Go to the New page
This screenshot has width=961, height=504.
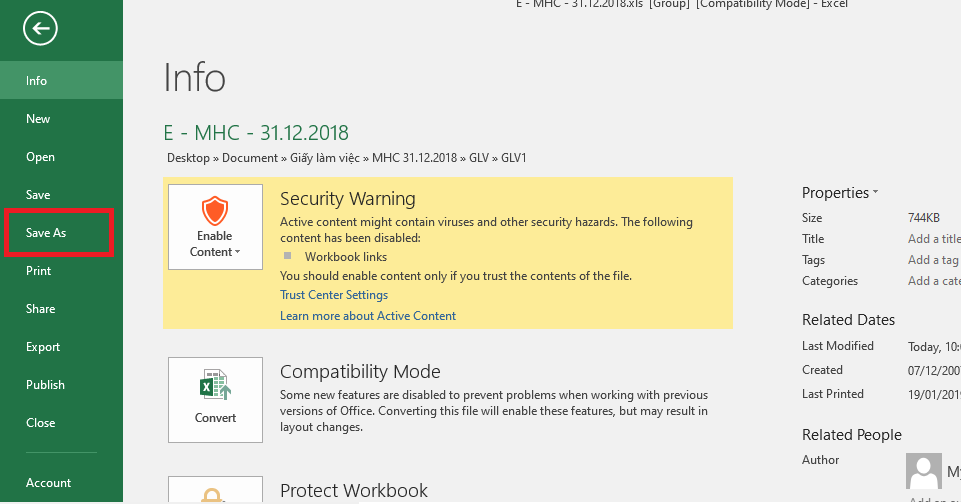[x=38, y=119]
